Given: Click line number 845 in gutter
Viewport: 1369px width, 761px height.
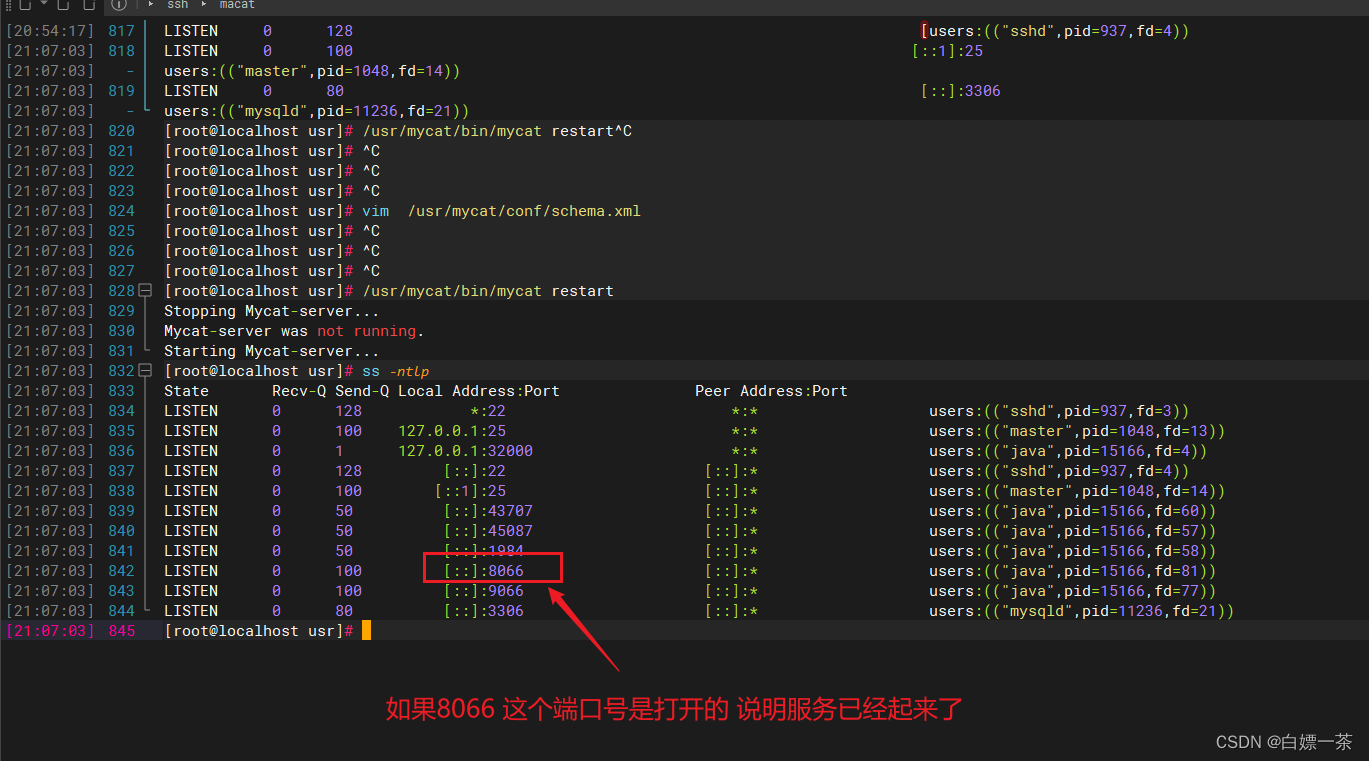Looking at the screenshot, I should pyautogui.click(x=121, y=631).
